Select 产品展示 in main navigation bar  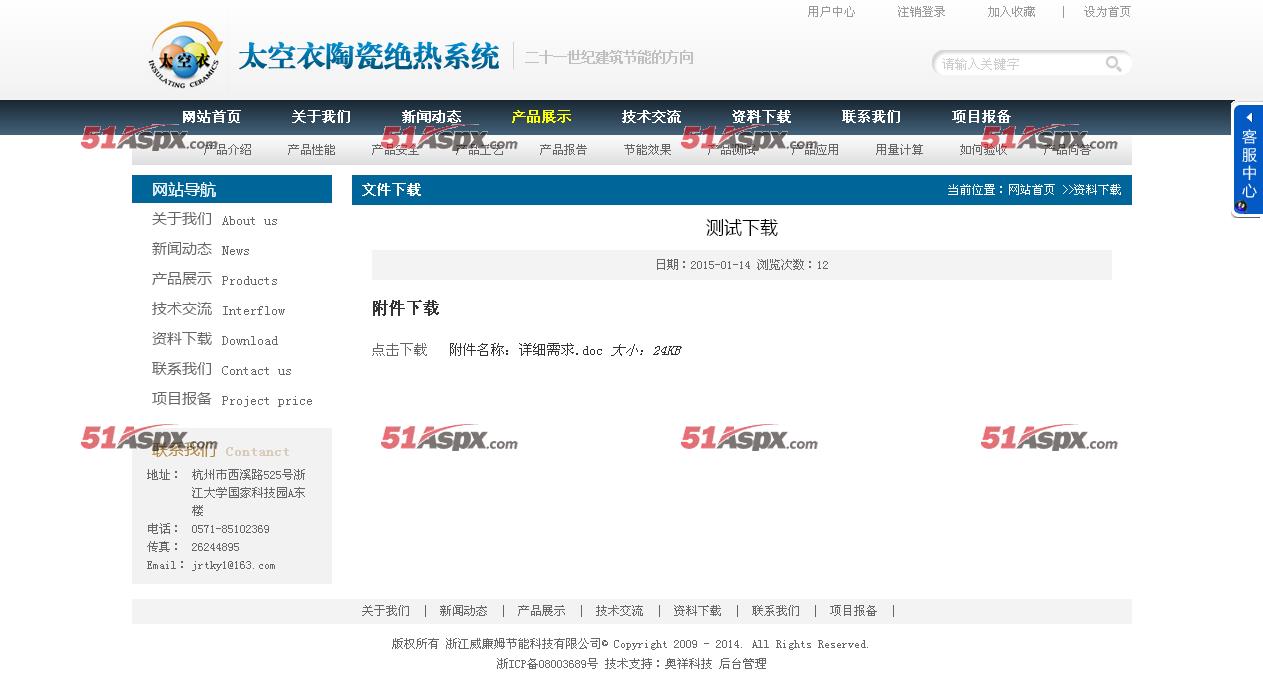click(541, 117)
